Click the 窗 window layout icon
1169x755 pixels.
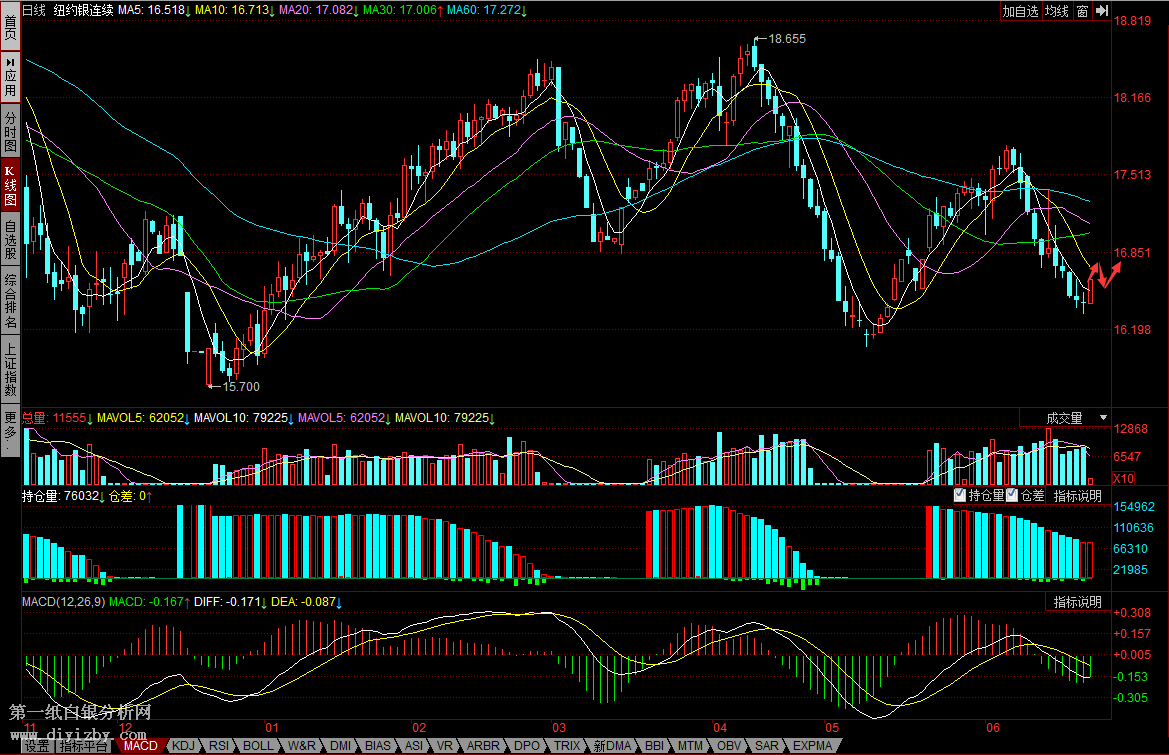1082,11
